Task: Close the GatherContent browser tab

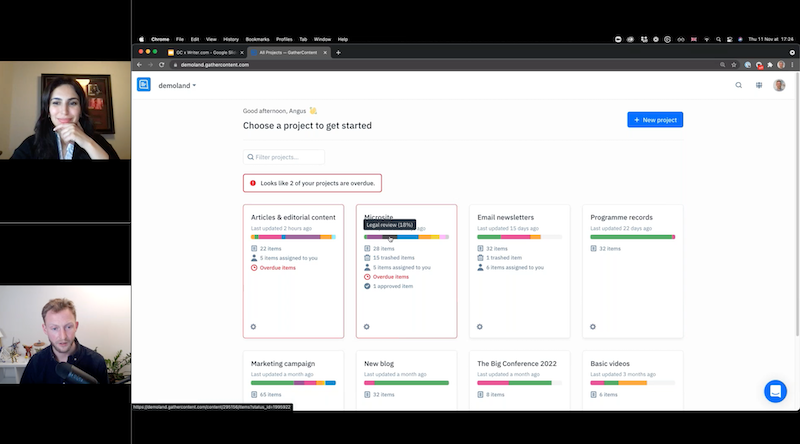Action: click(x=325, y=53)
